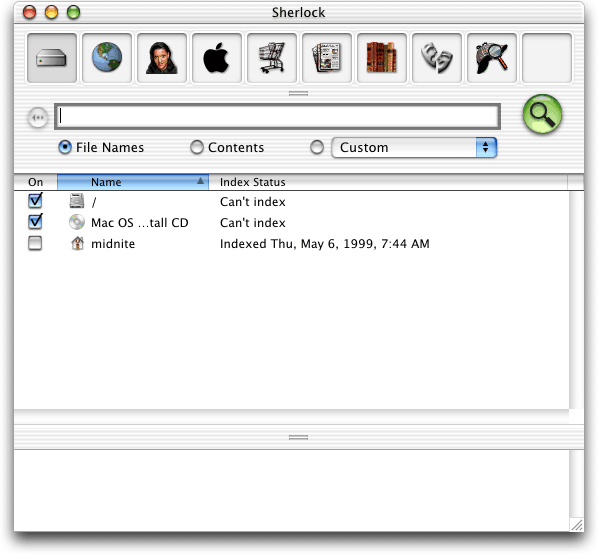Open the Shopping cart channel
The height and width of the screenshot is (555, 598).
272,58
